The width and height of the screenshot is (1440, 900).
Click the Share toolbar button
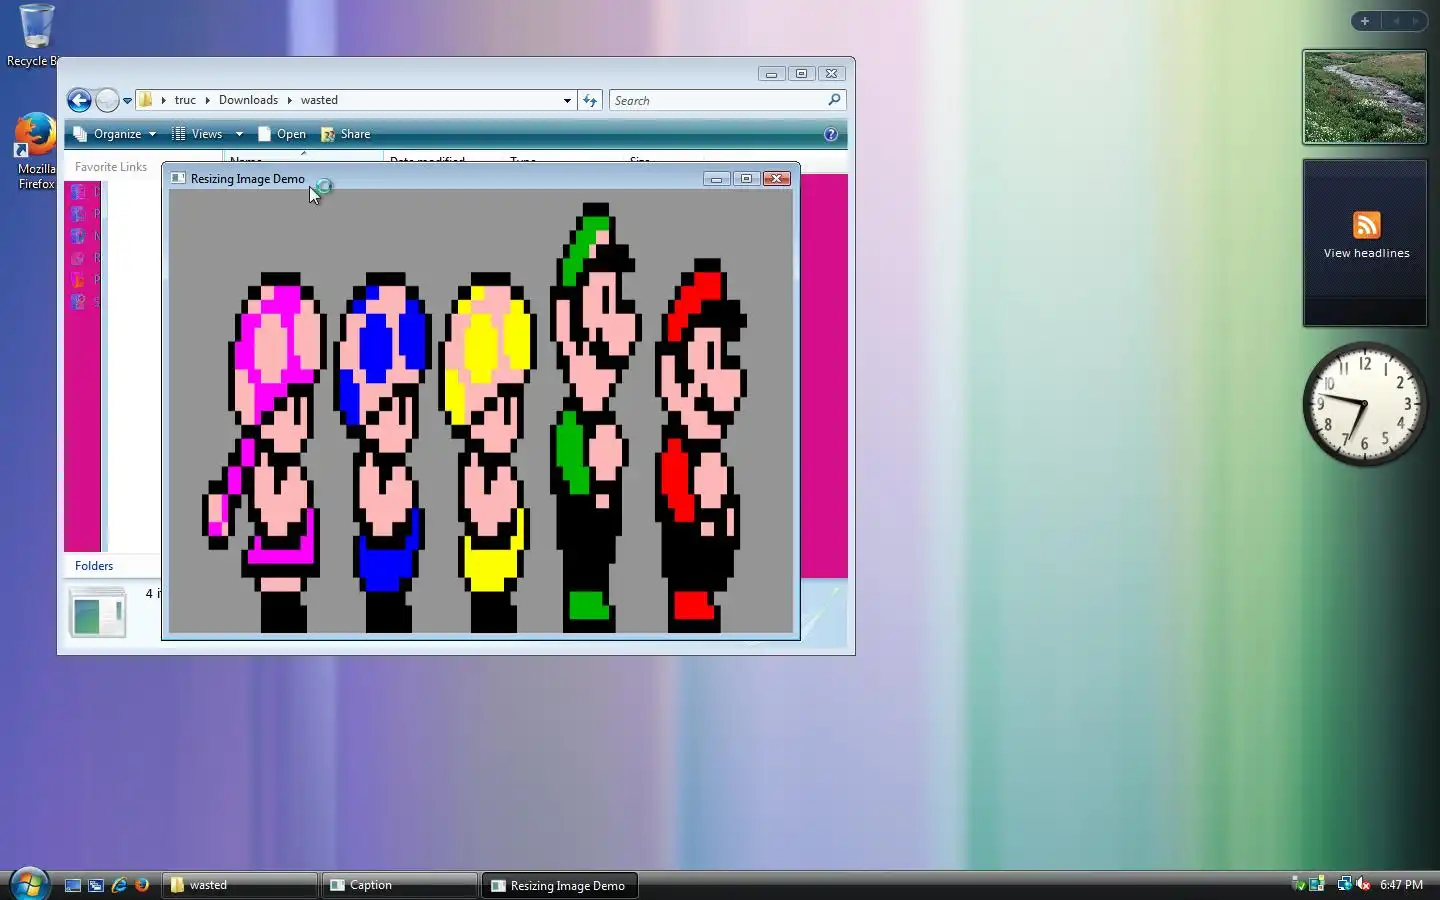point(345,134)
